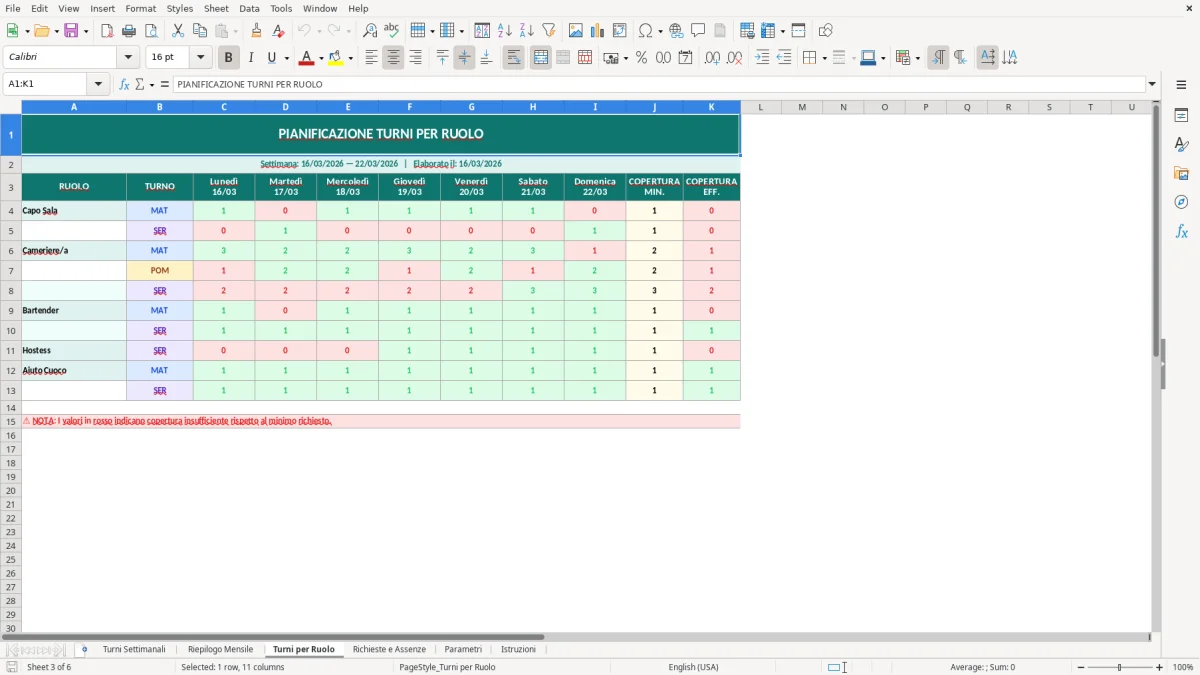The height and width of the screenshot is (675, 1200).
Task: Toggle Center Horizontally alignment
Action: [x=393, y=58]
